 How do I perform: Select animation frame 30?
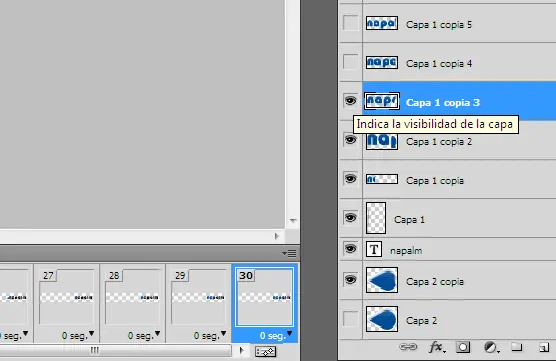pos(265,296)
